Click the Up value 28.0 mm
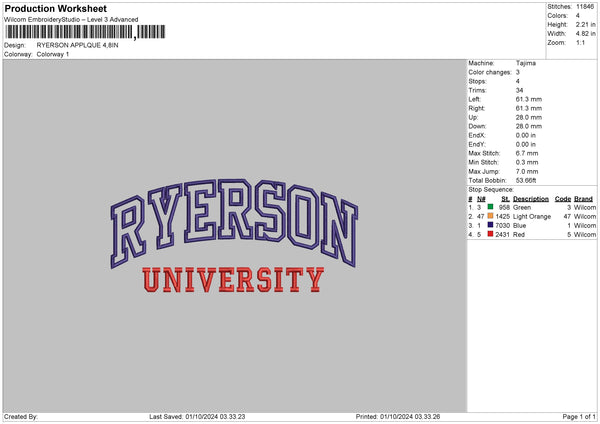 click(529, 117)
